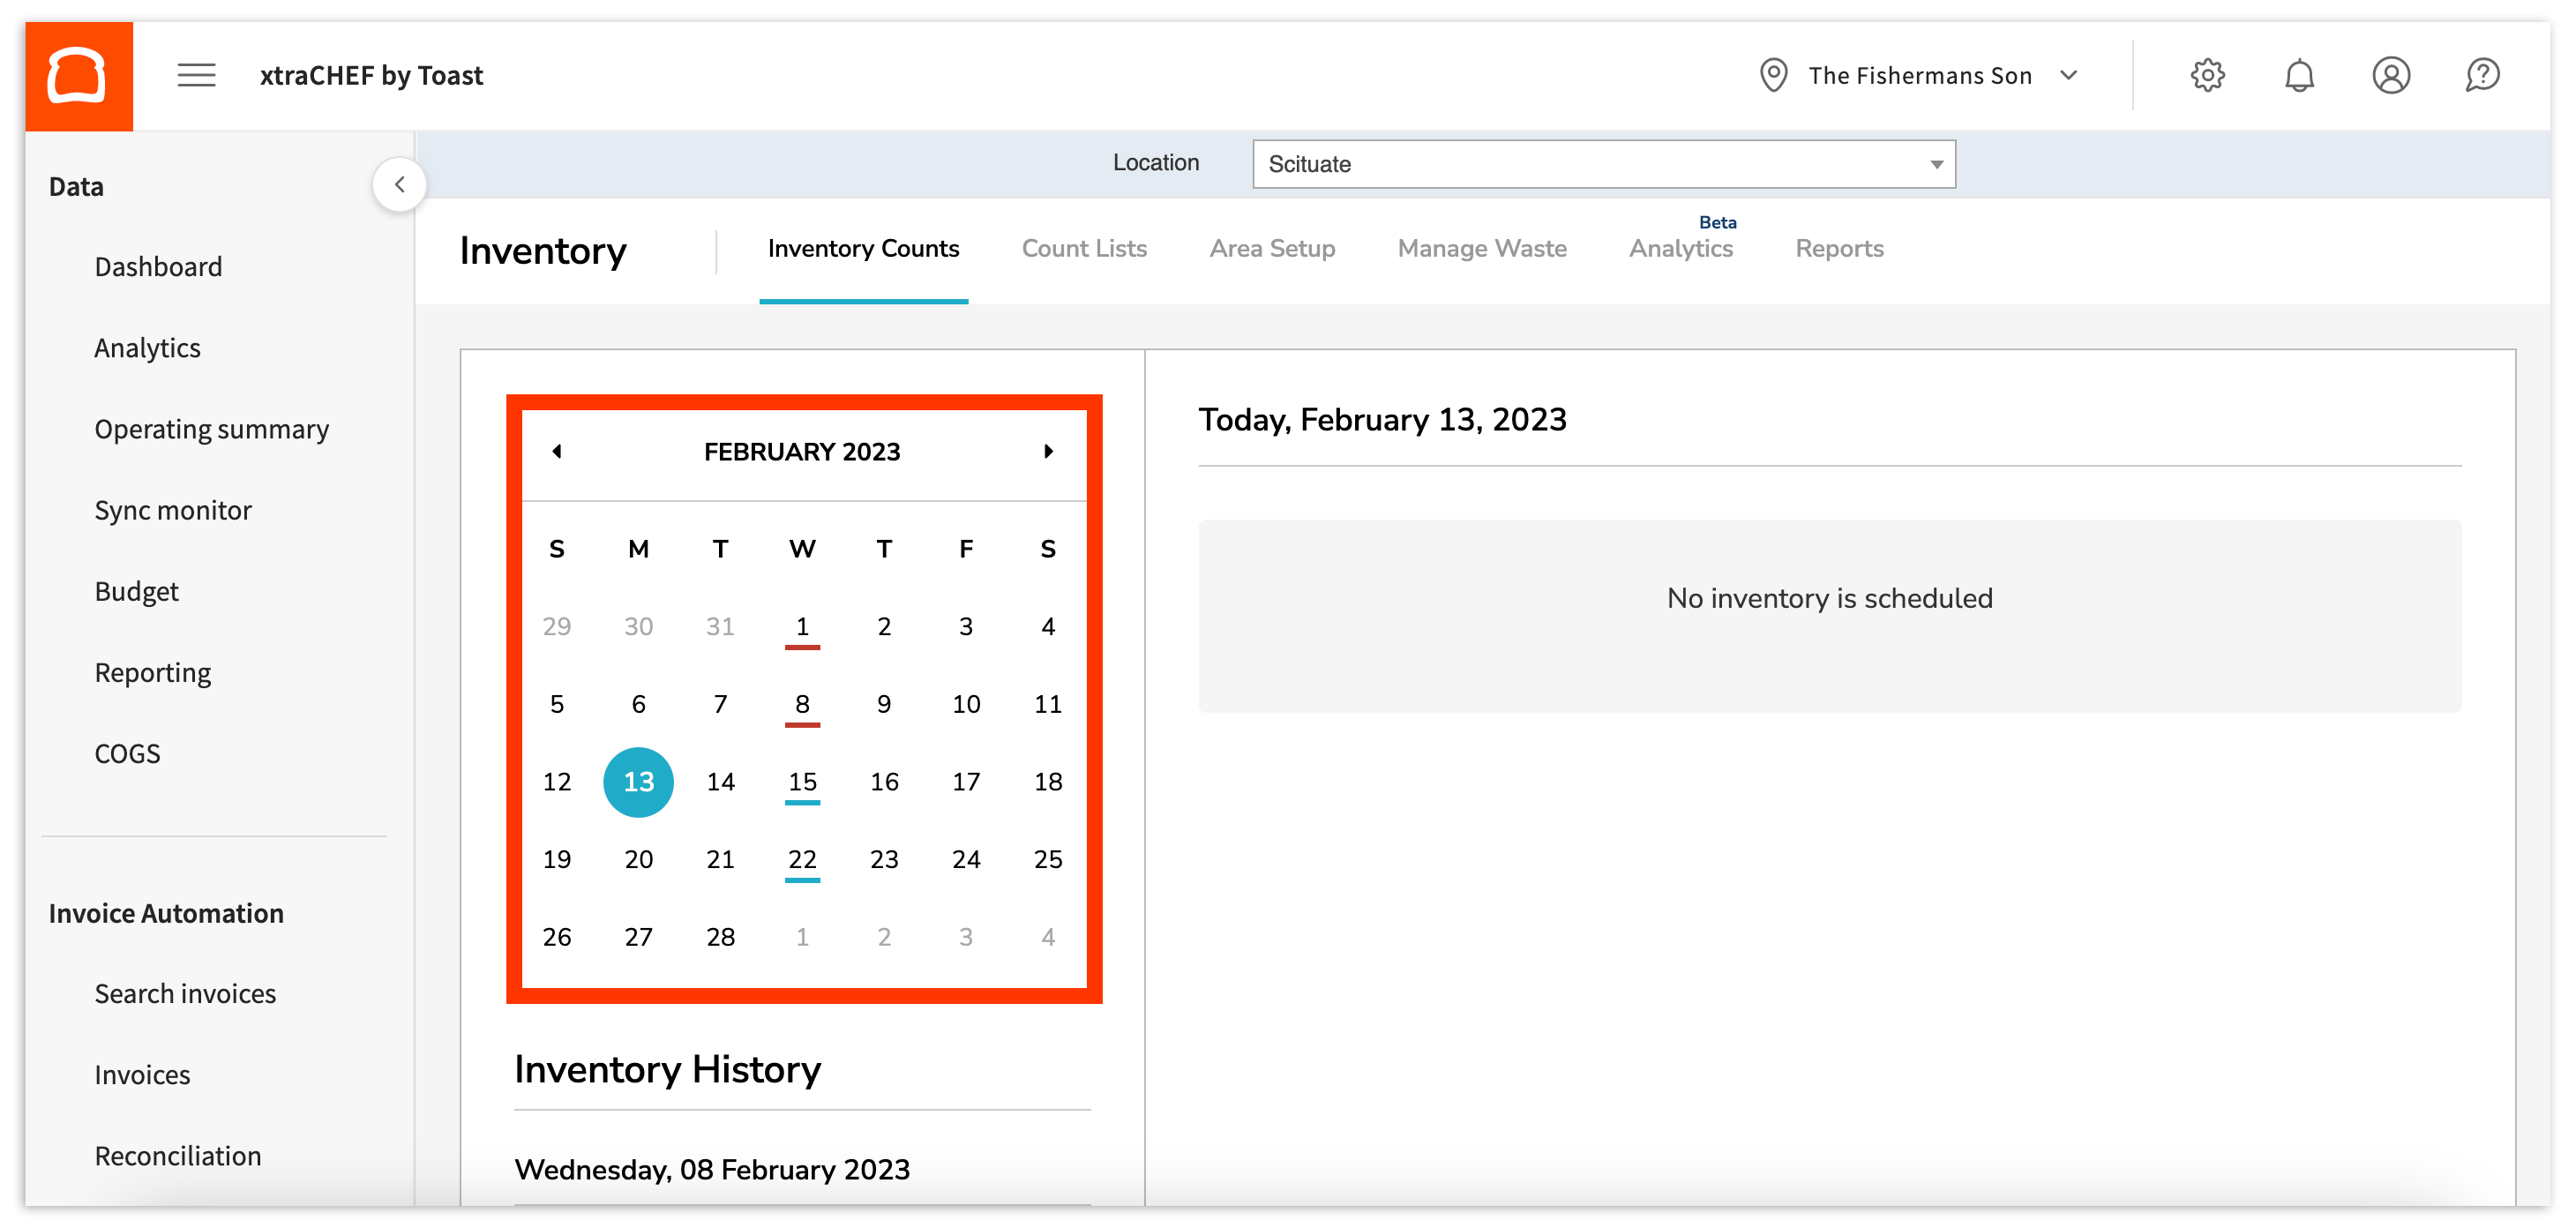Go to next month in calendar

[x=1048, y=451]
